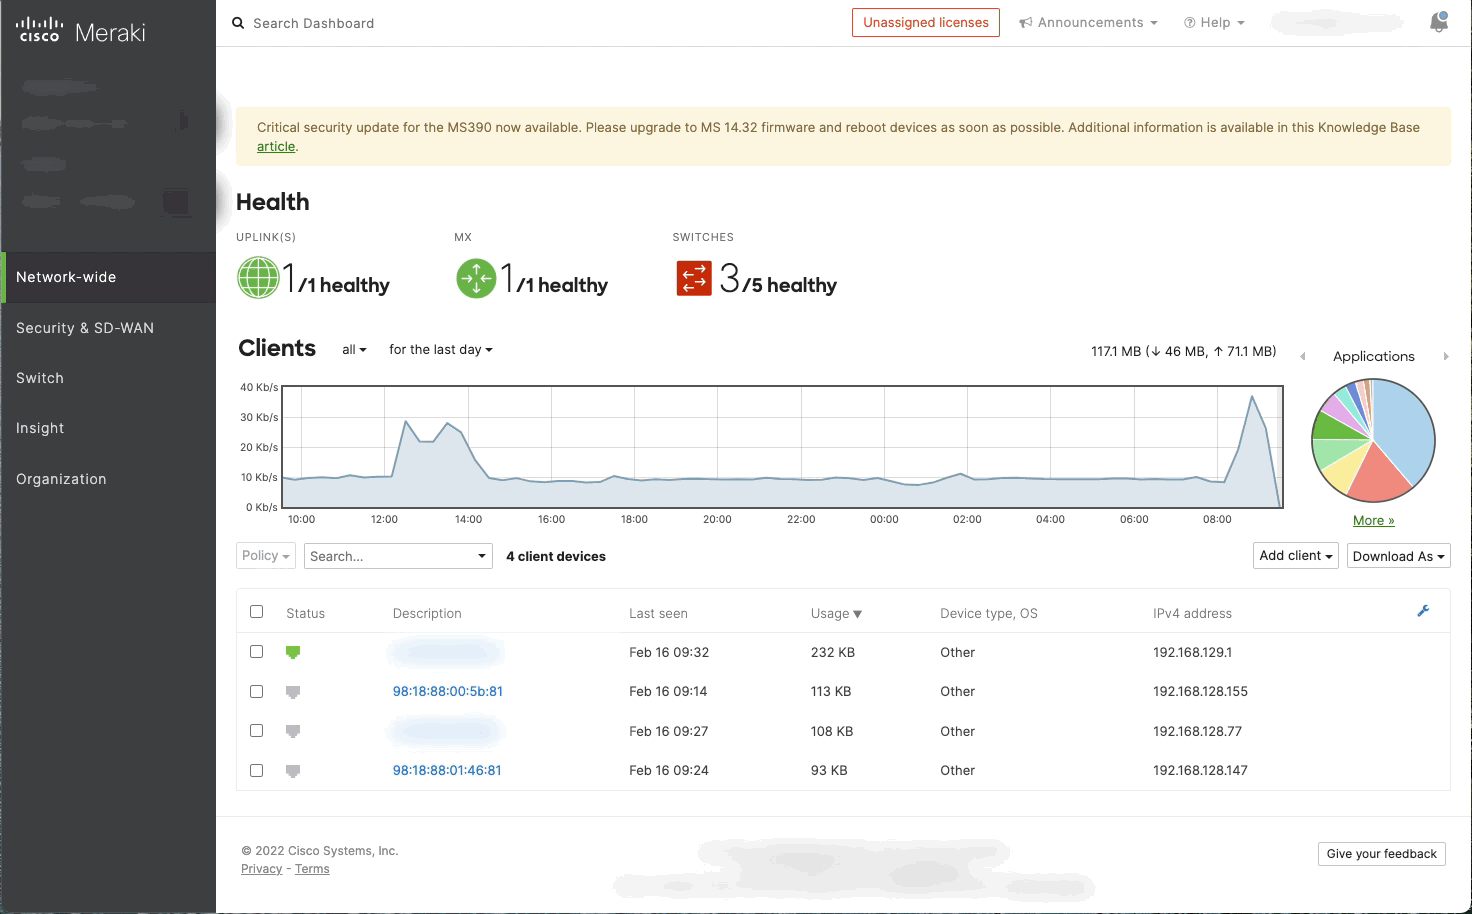Open the notifications bell

[1438, 21]
